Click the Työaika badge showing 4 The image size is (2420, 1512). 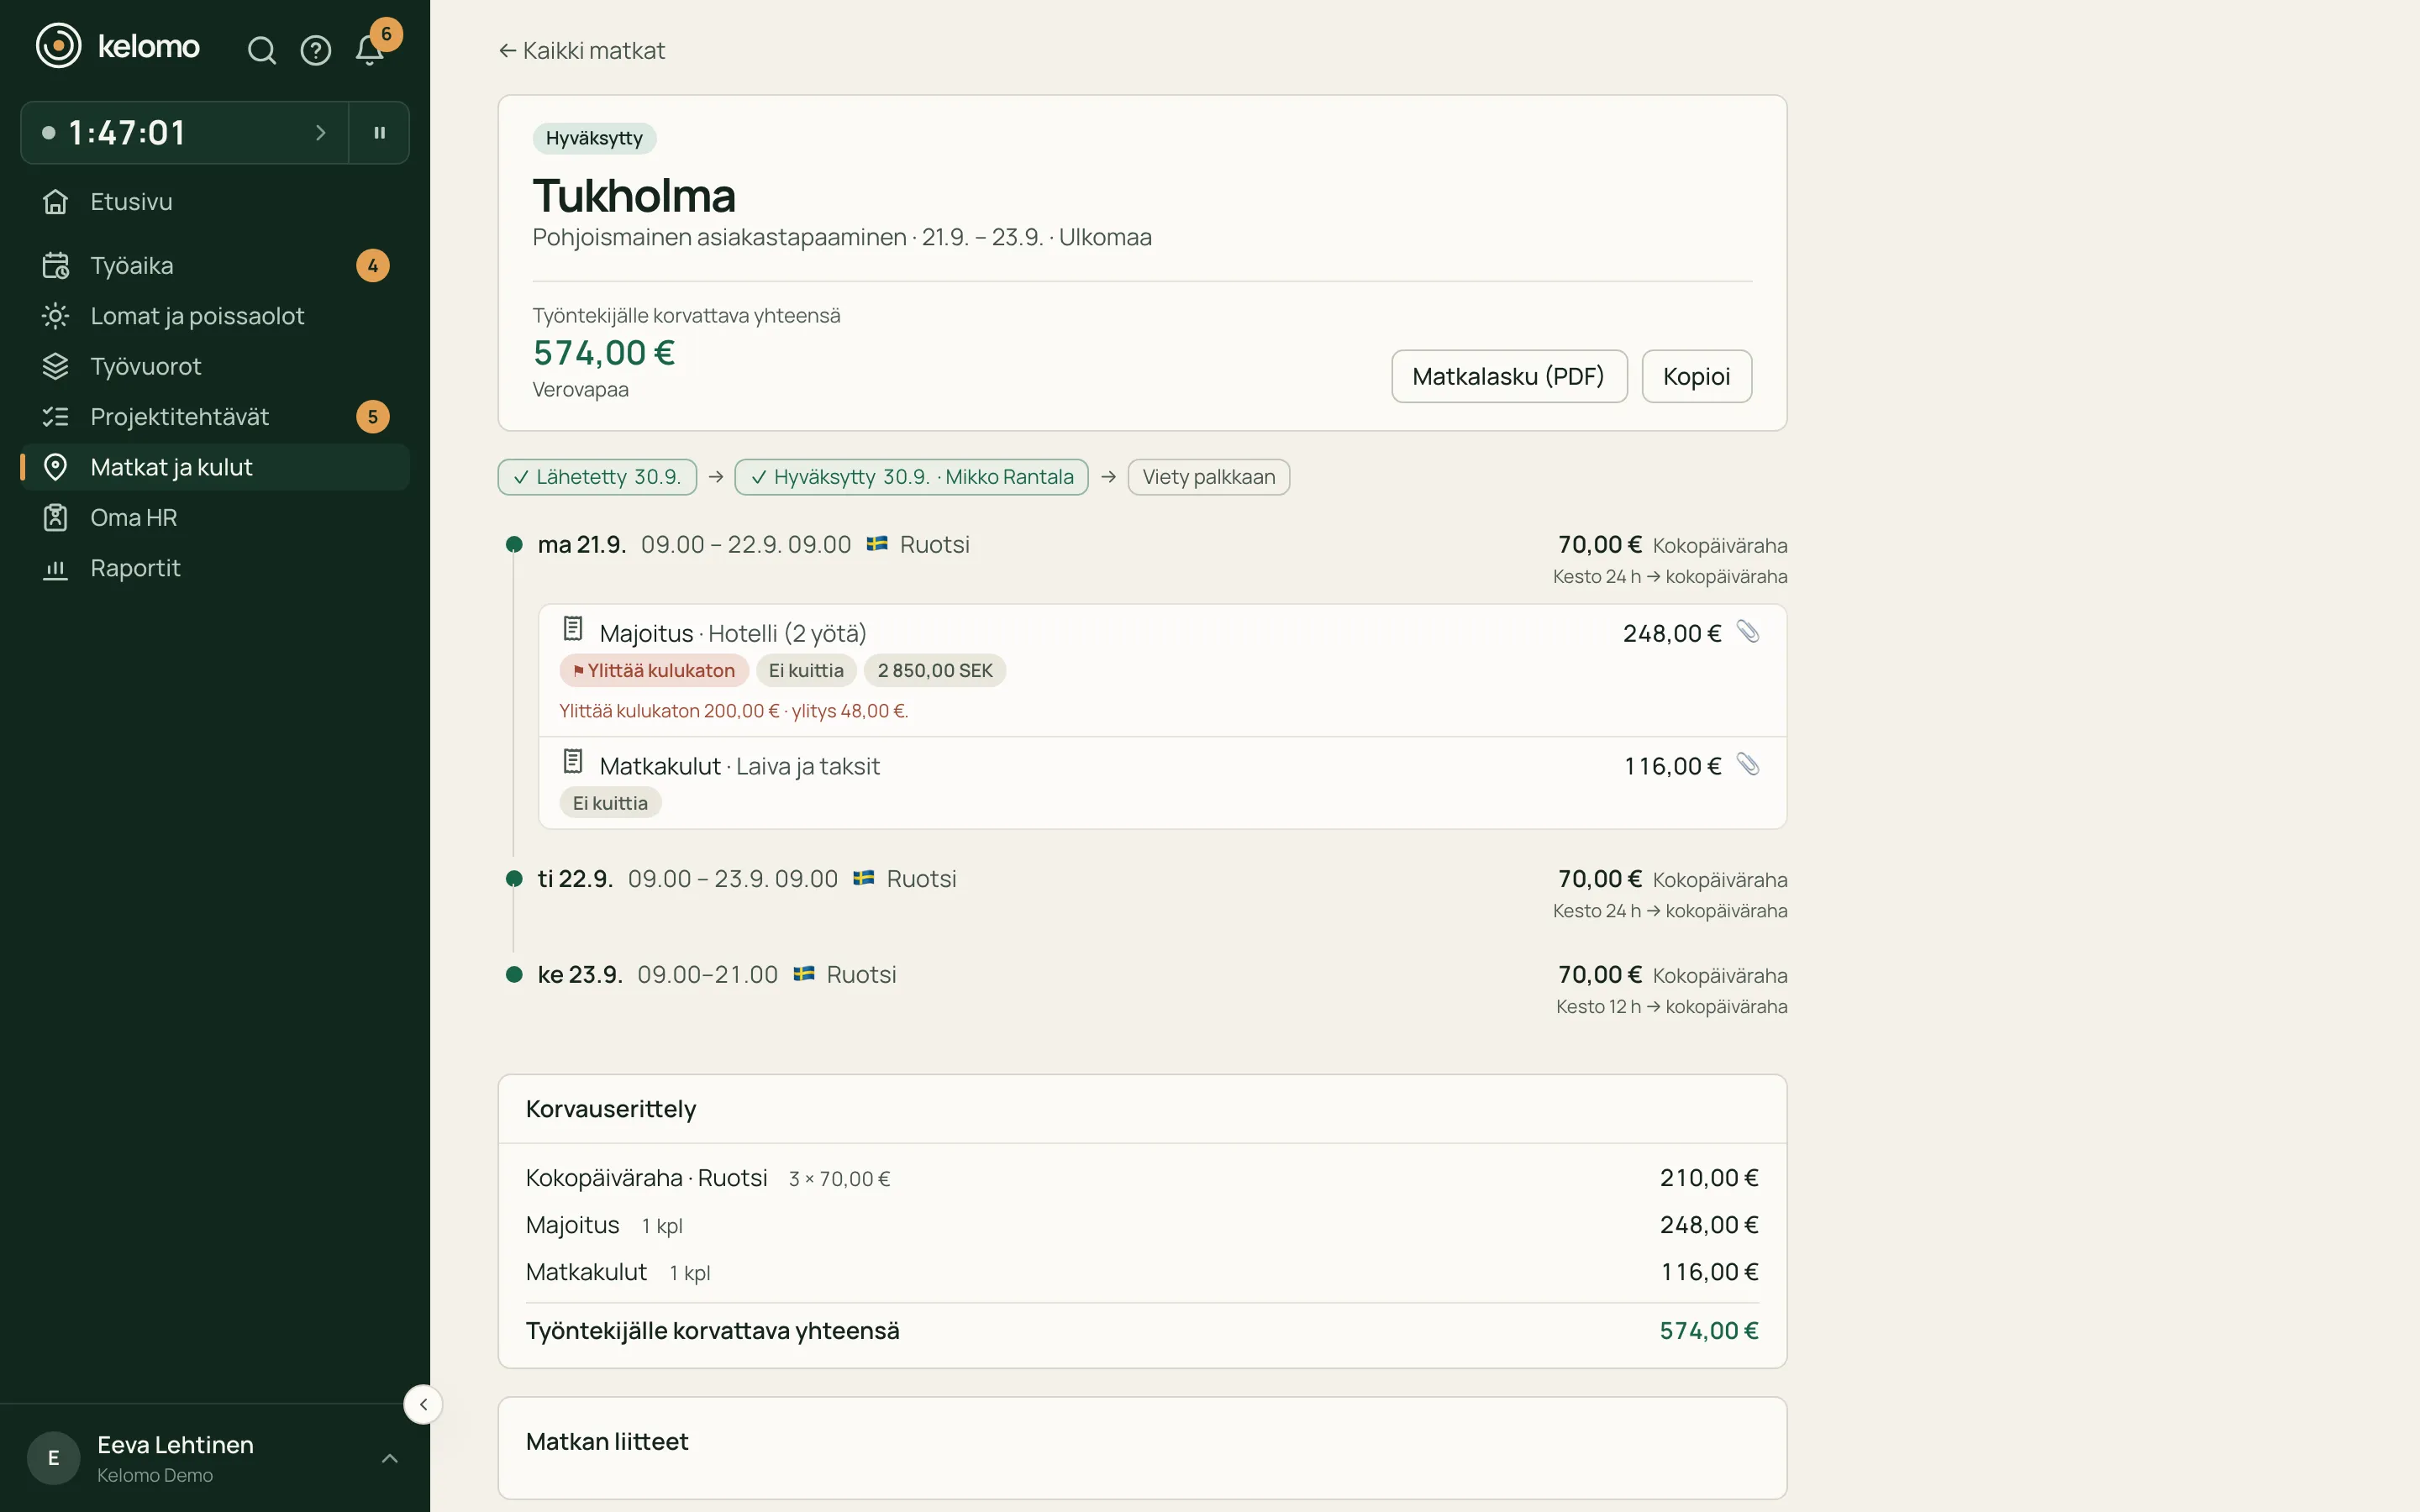(373, 265)
